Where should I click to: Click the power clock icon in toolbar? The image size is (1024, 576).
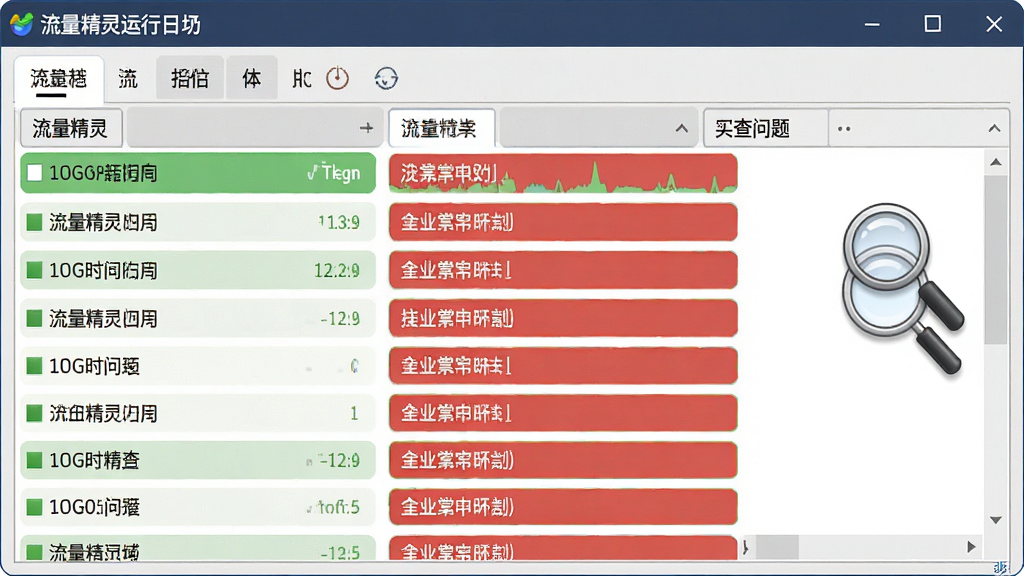pos(338,78)
